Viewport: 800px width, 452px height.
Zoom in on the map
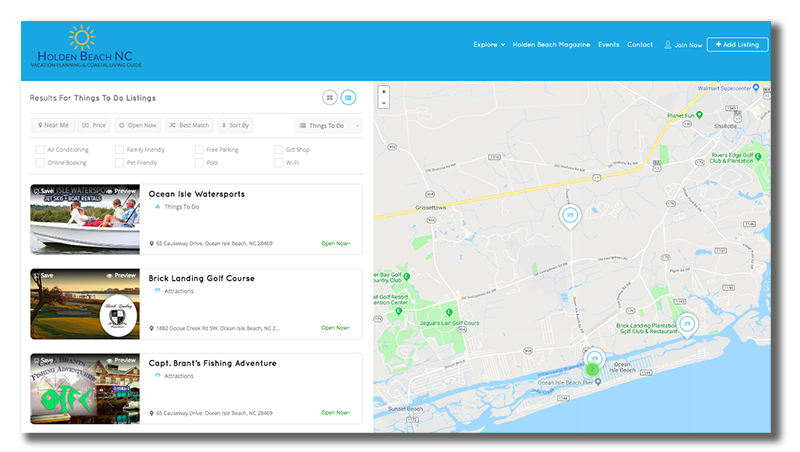384,92
